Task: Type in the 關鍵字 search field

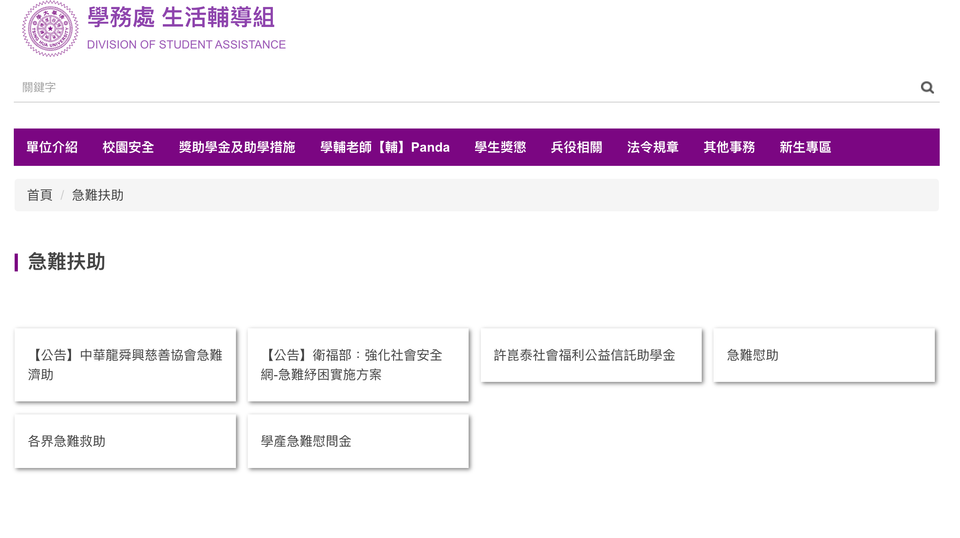Action: tap(460, 87)
